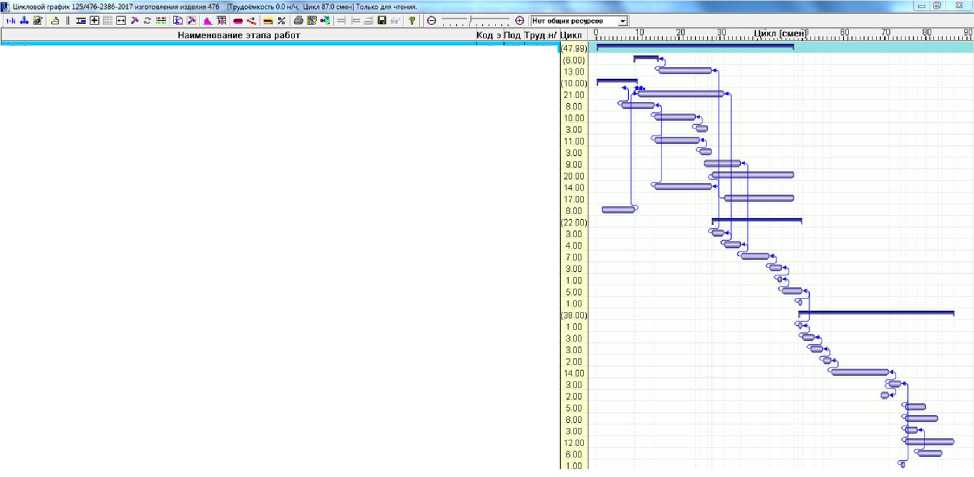Click the Gantt bar in the 14.00 row near 70
The height and width of the screenshot is (477, 974).
pos(859,372)
